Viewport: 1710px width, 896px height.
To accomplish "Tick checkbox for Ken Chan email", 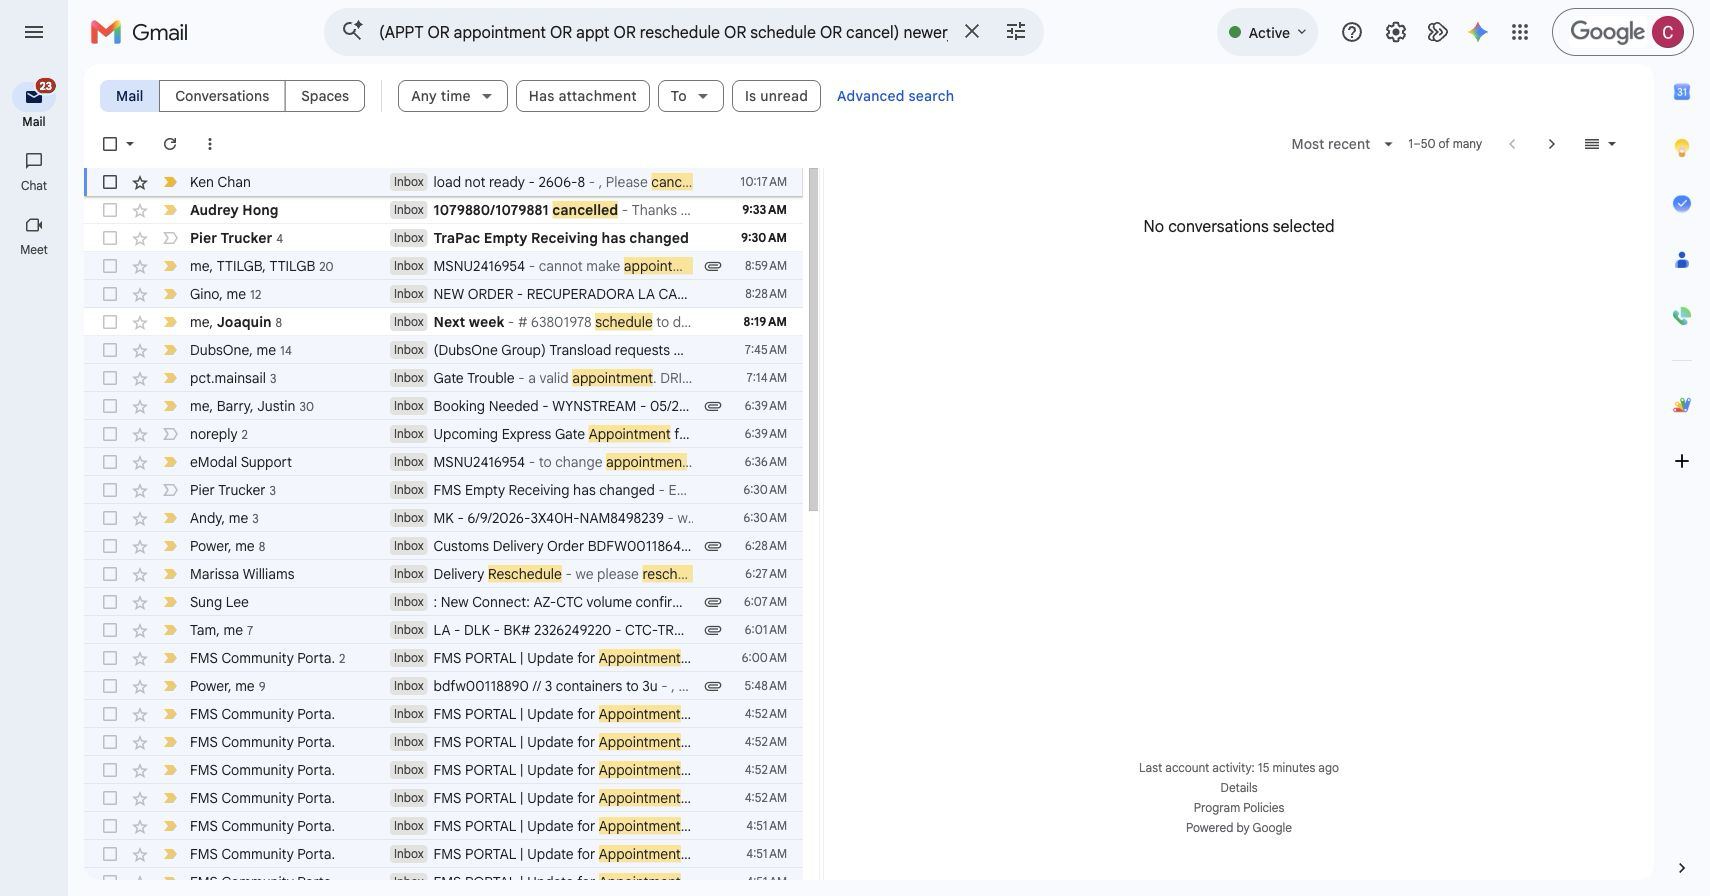I will (x=110, y=182).
